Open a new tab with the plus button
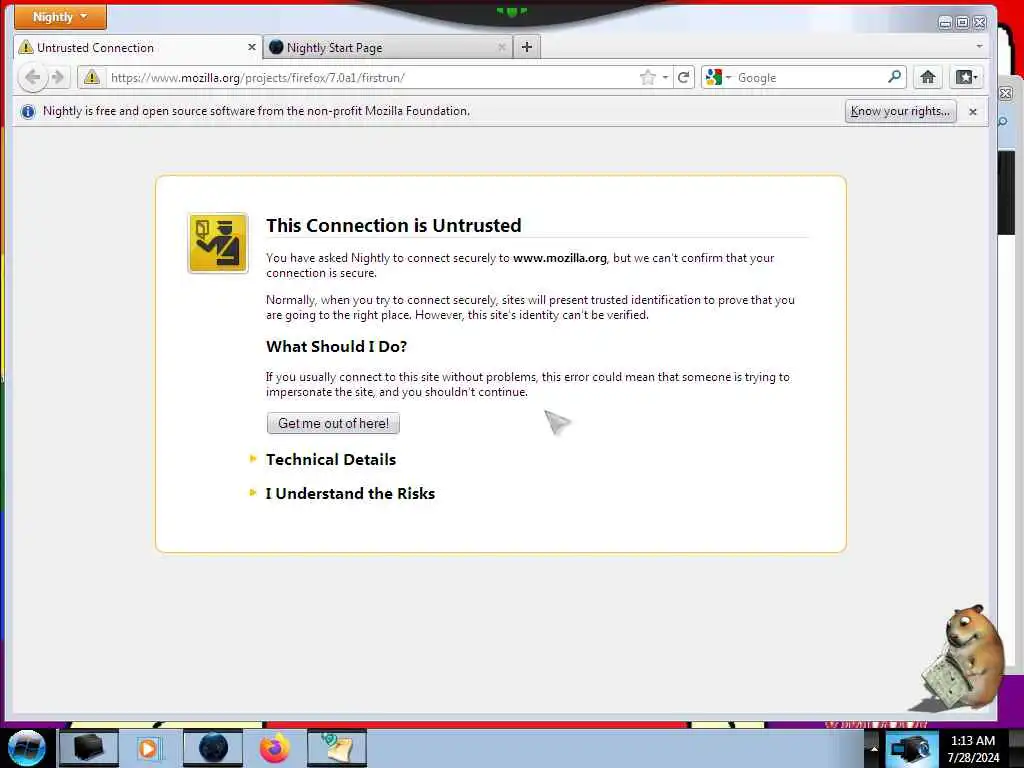Viewport: 1024px width, 768px height. tap(527, 47)
